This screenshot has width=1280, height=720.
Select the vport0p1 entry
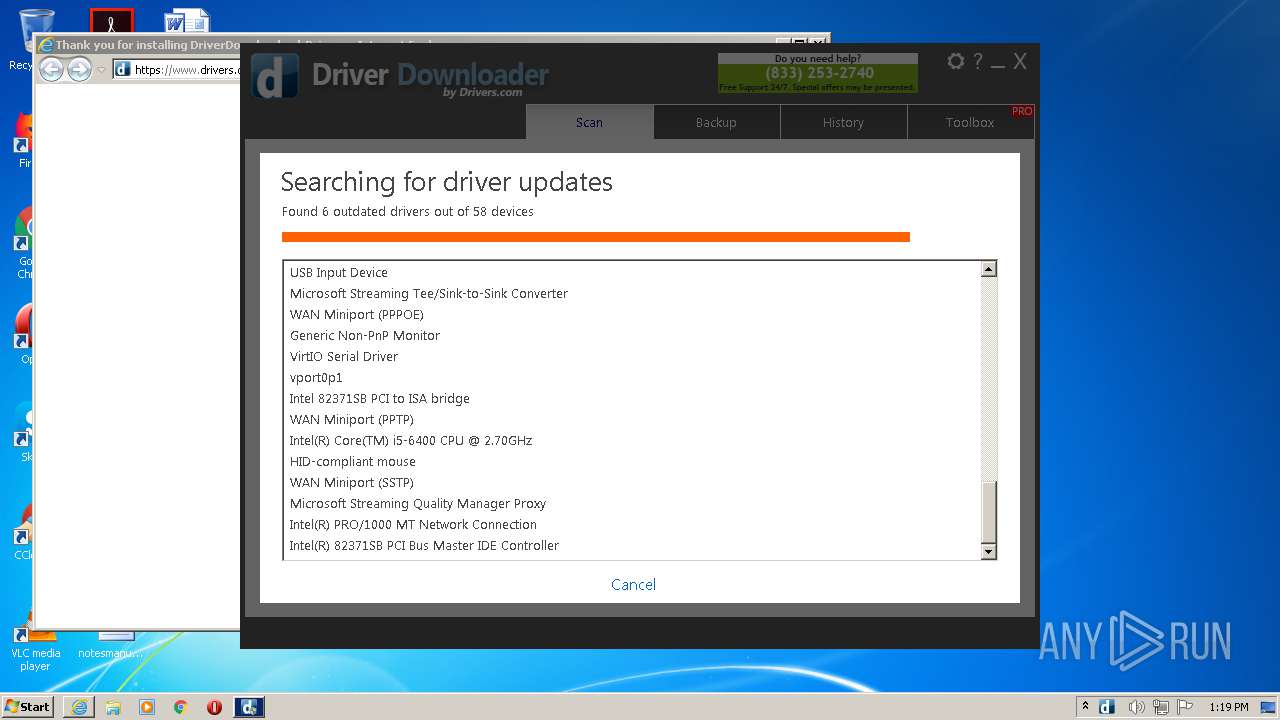pyautogui.click(x=632, y=377)
